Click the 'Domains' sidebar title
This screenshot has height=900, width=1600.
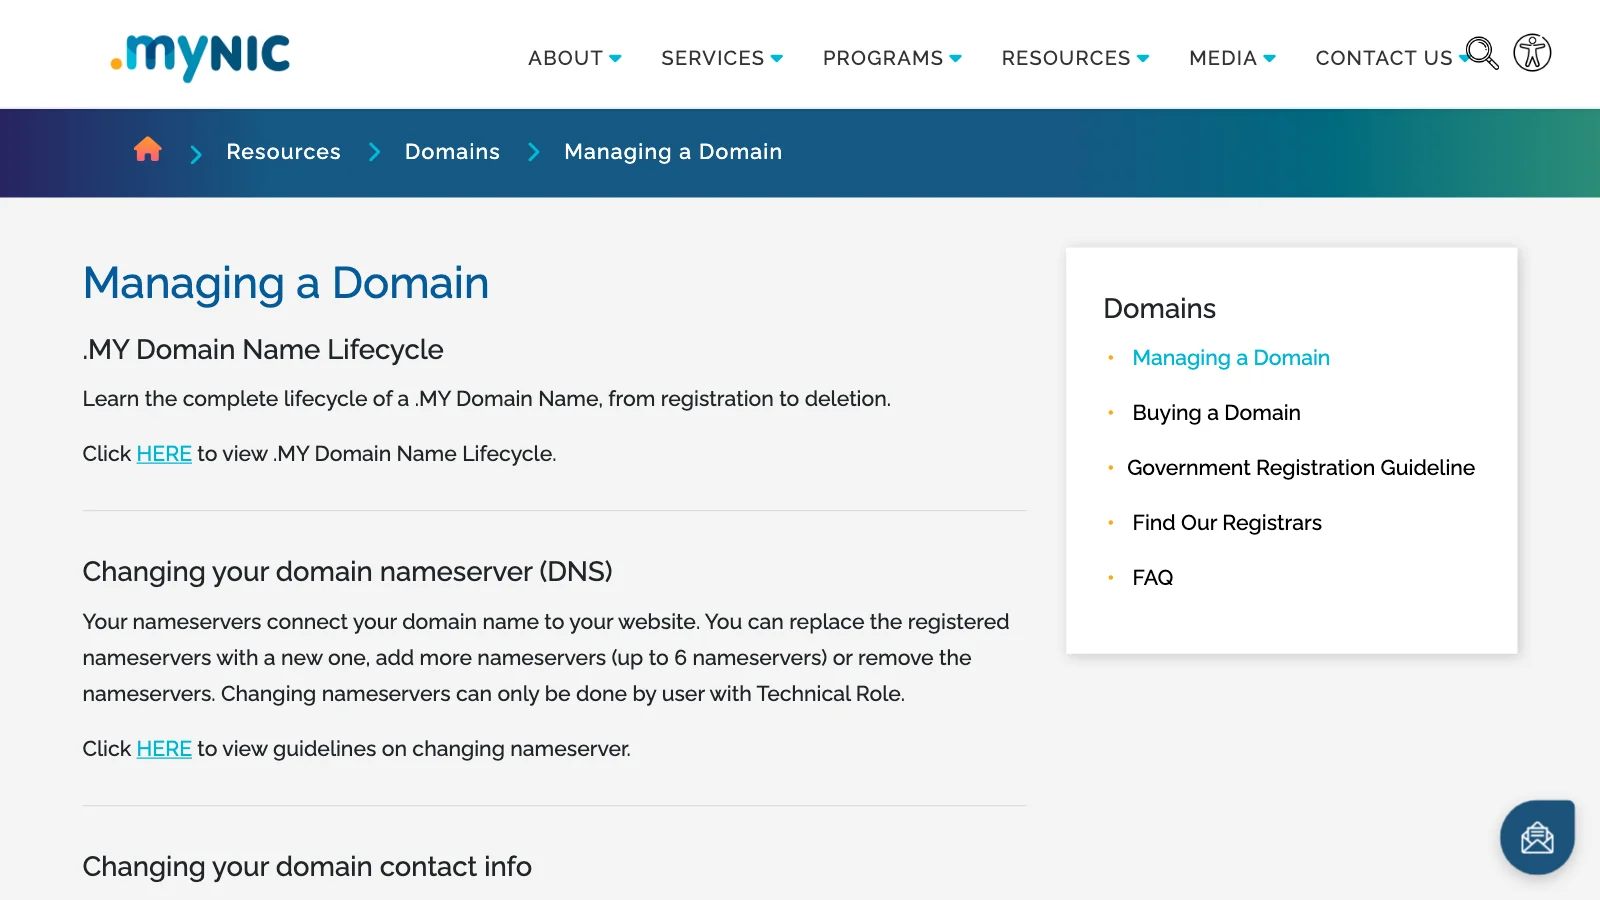[1160, 309]
